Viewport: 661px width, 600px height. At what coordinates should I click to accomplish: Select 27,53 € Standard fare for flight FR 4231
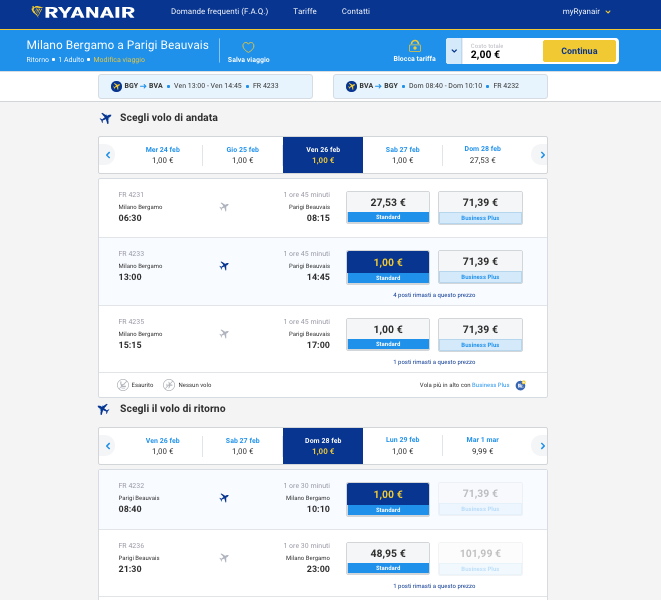[387, 207]
